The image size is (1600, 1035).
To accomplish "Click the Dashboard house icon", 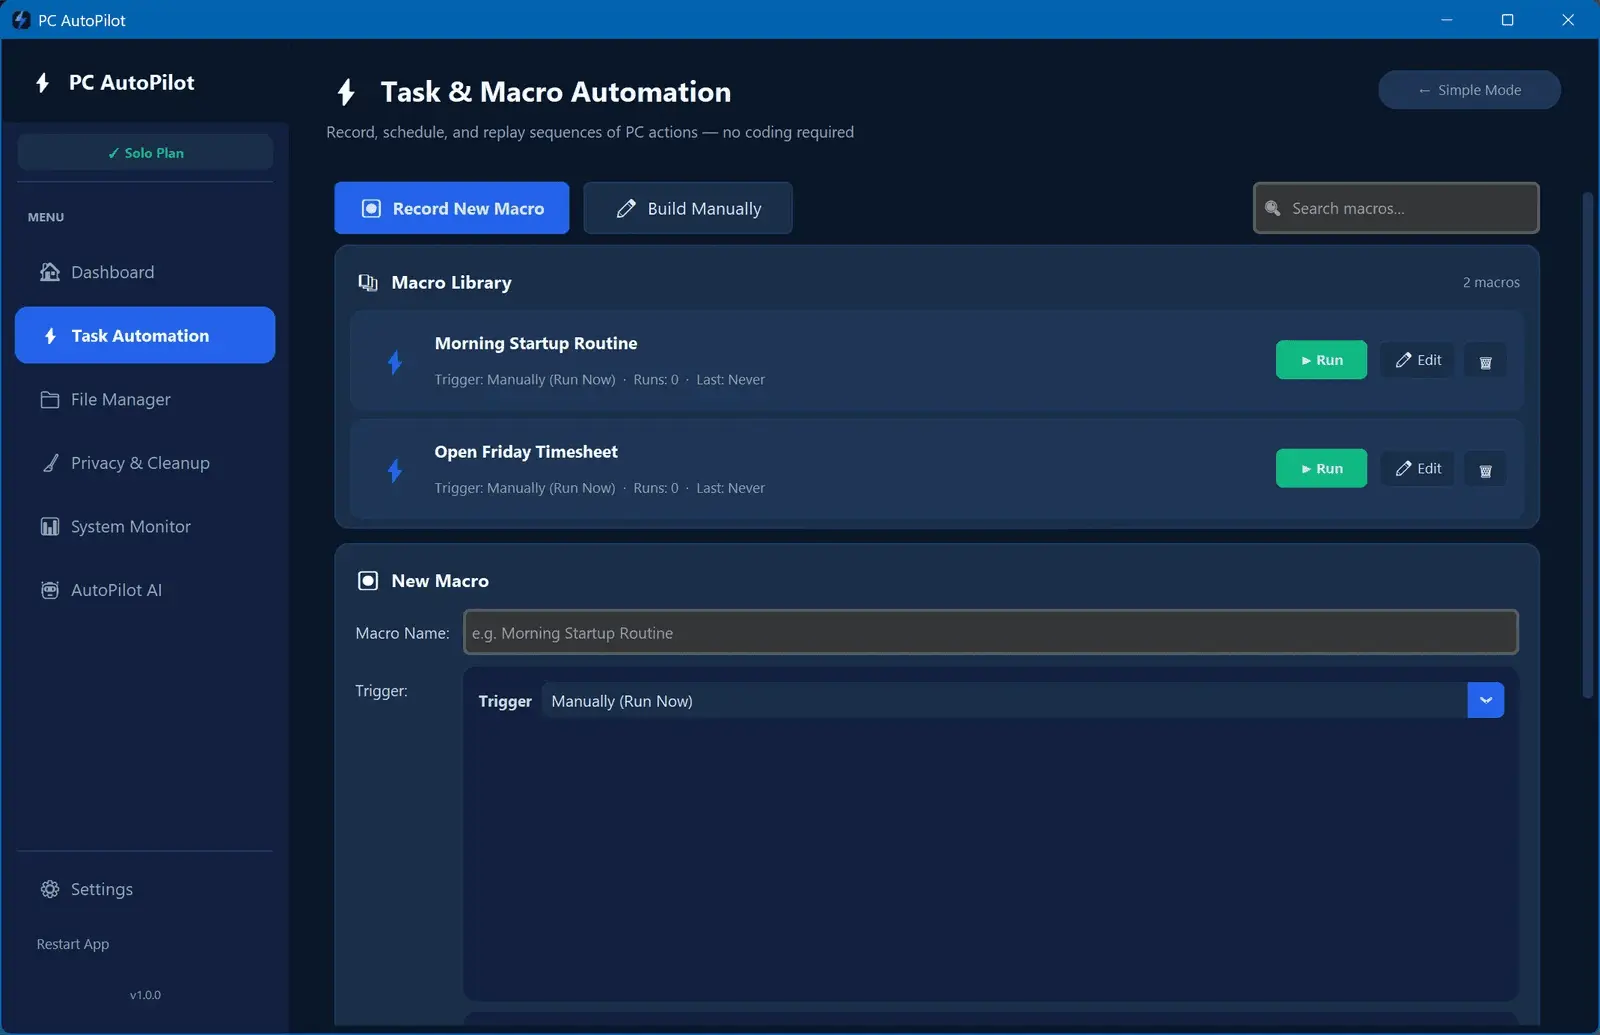I will click(x=50, y=272).
